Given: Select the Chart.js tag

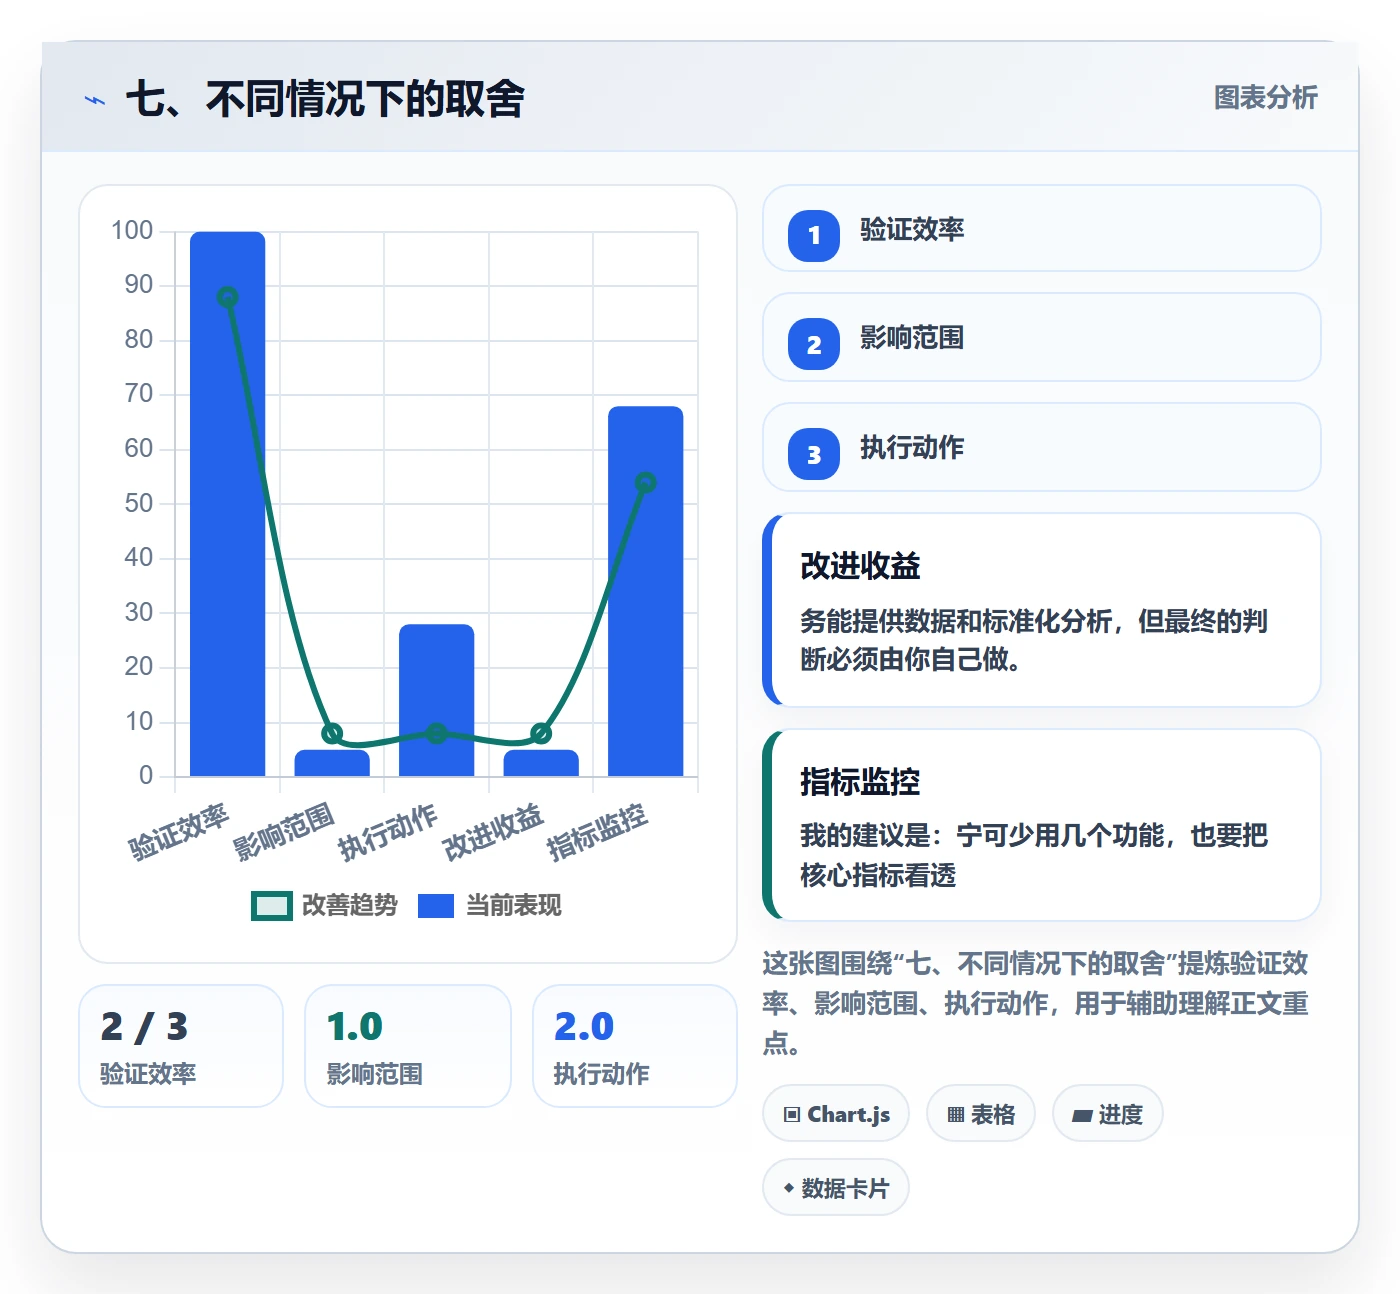Looking at the screenshot, I should (x=836, y=1113).
